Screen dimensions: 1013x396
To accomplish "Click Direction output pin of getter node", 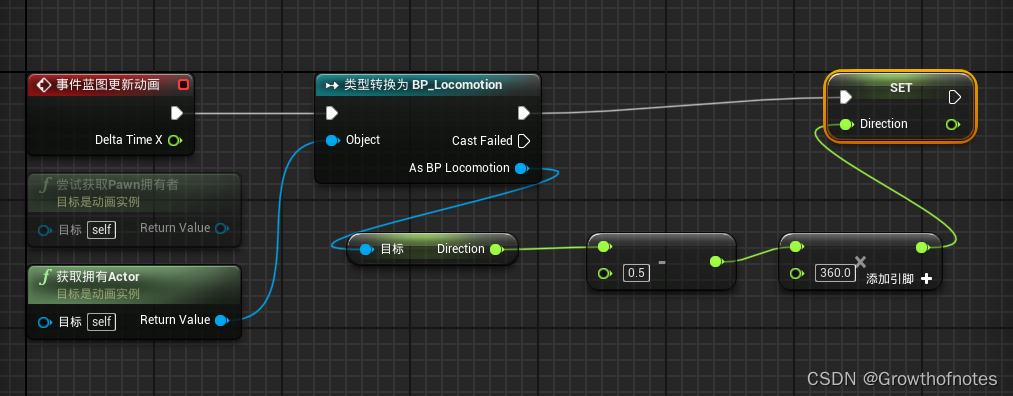I will (495, 249).
